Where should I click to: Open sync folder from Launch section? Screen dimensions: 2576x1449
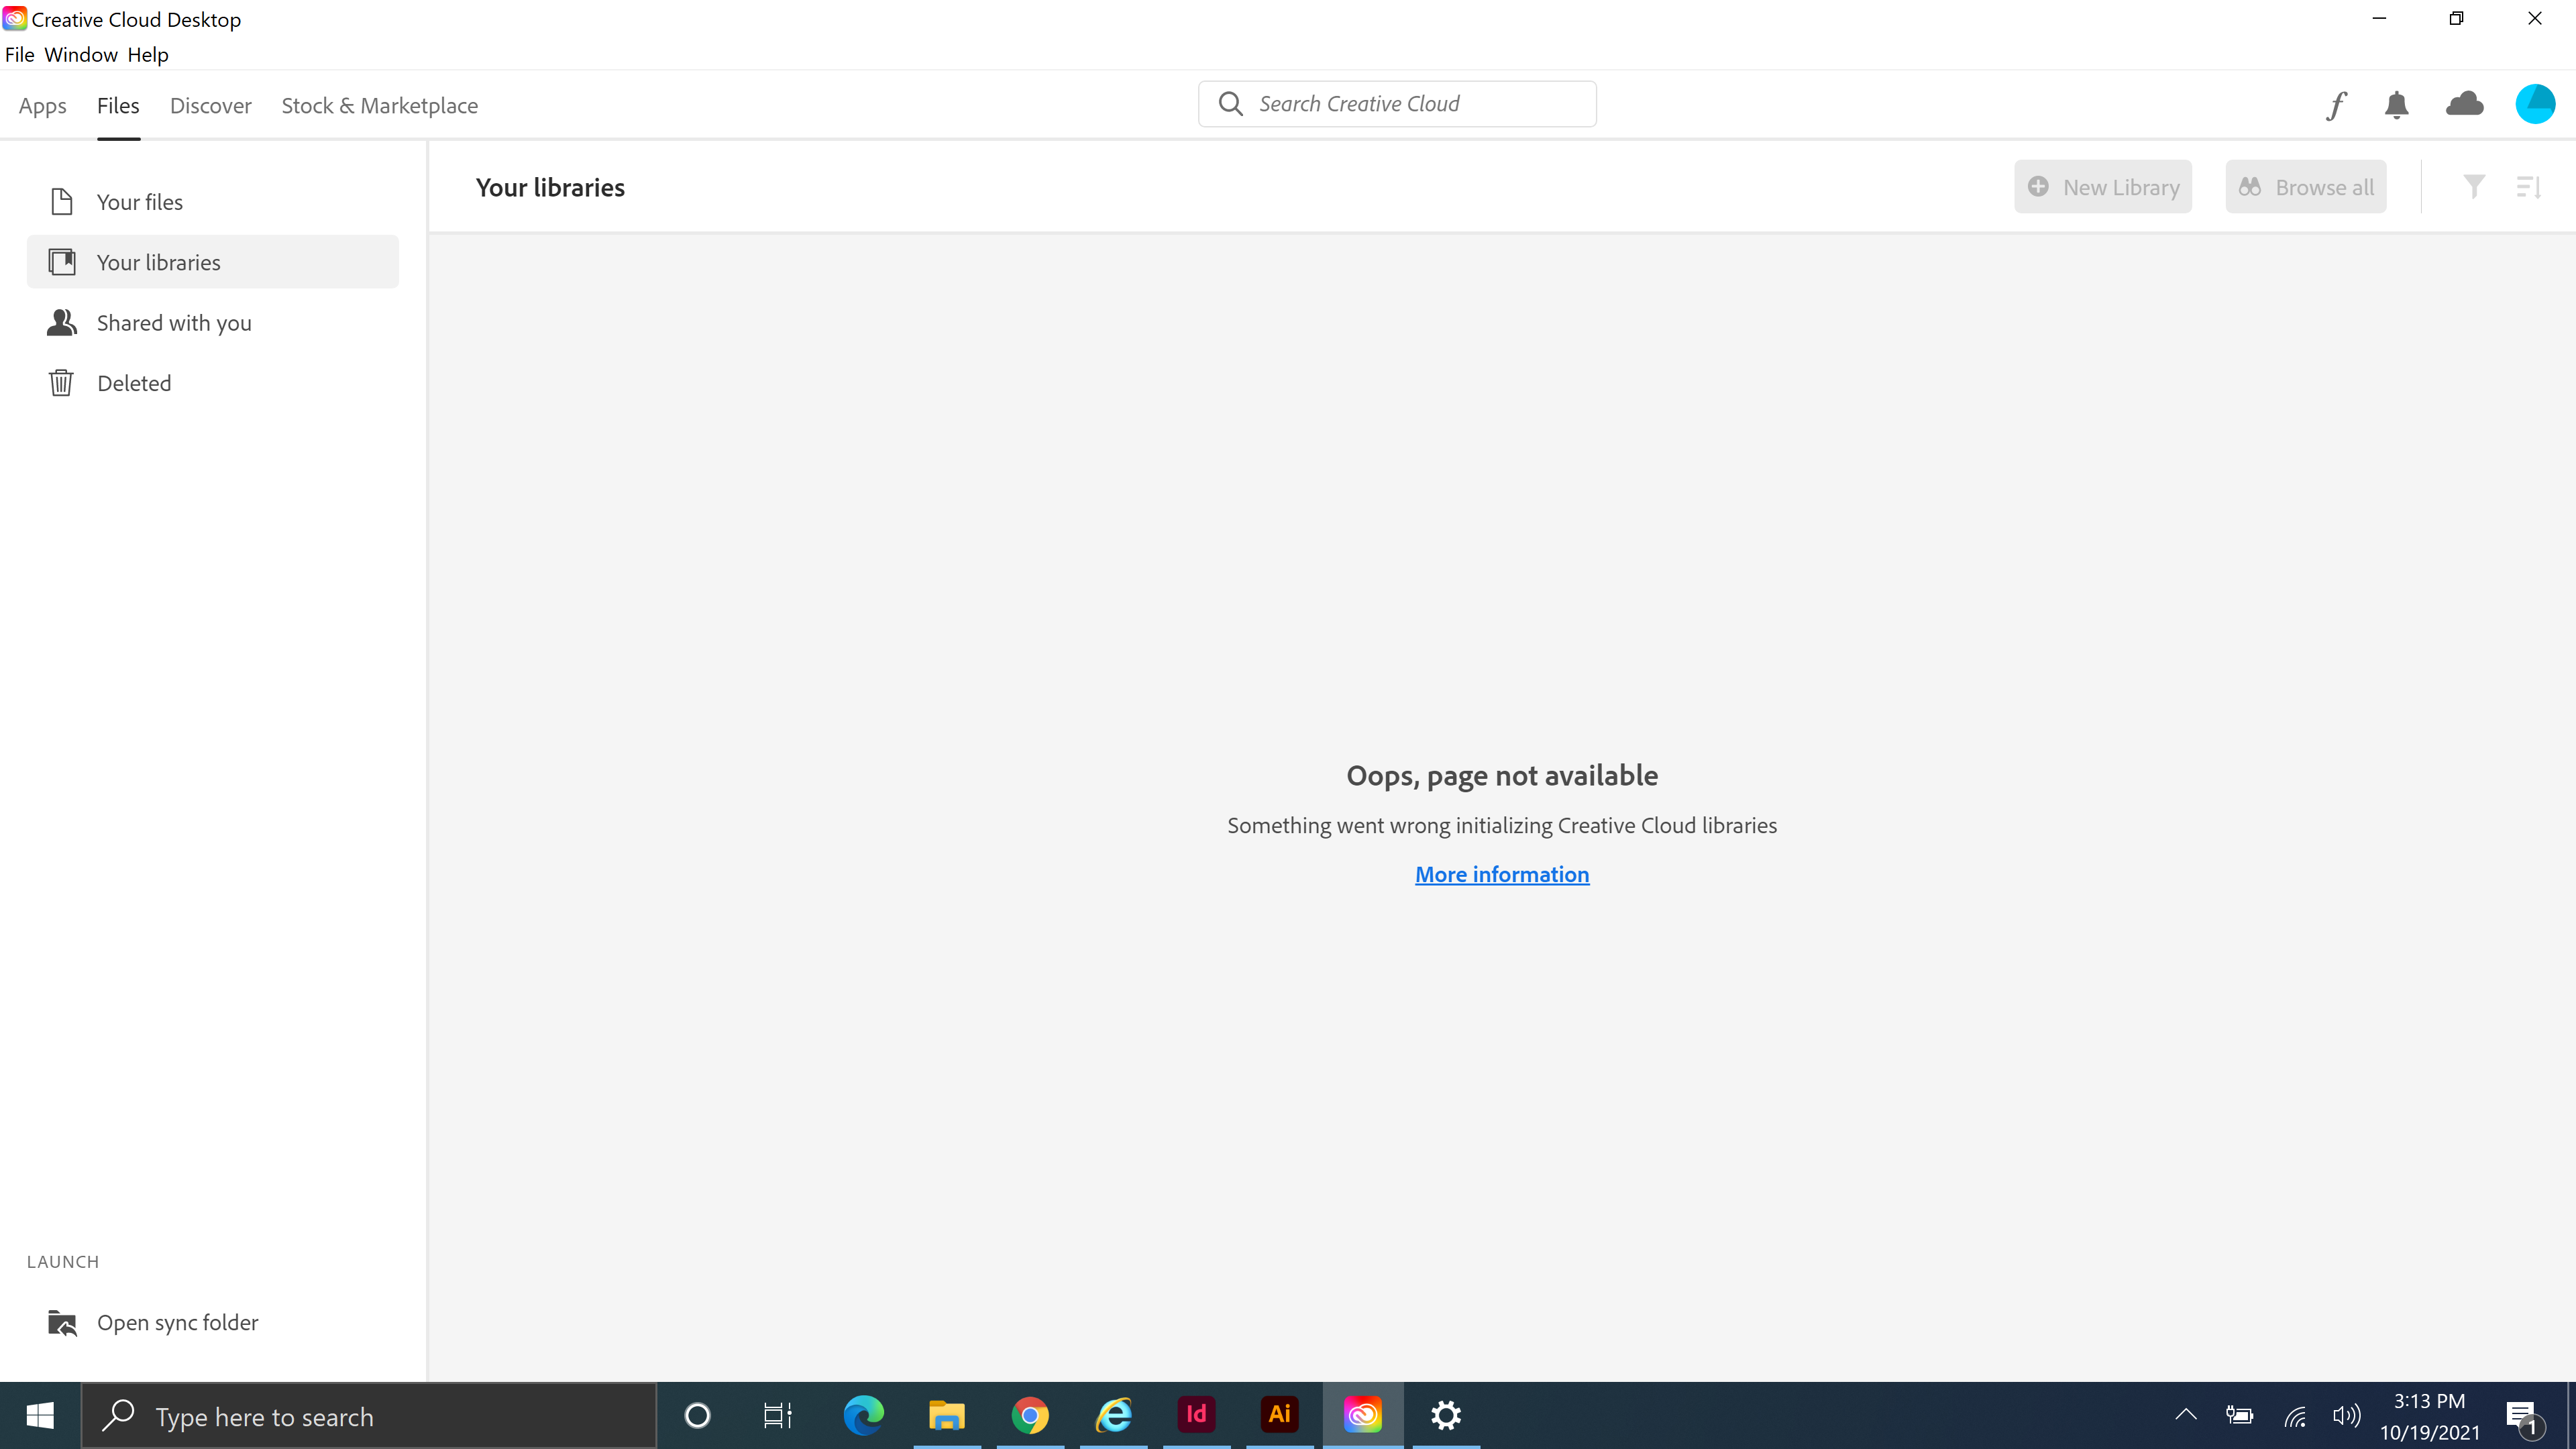177,1322
